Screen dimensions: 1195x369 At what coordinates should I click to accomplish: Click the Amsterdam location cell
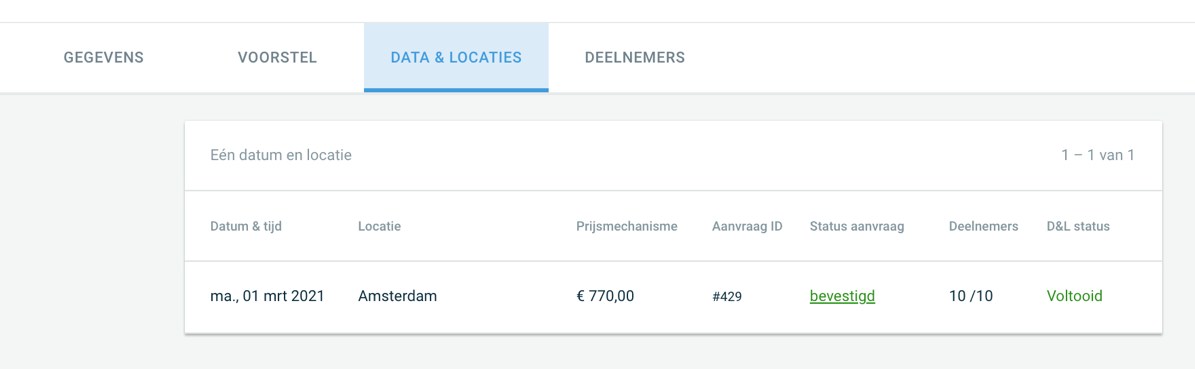coord(398,297)
